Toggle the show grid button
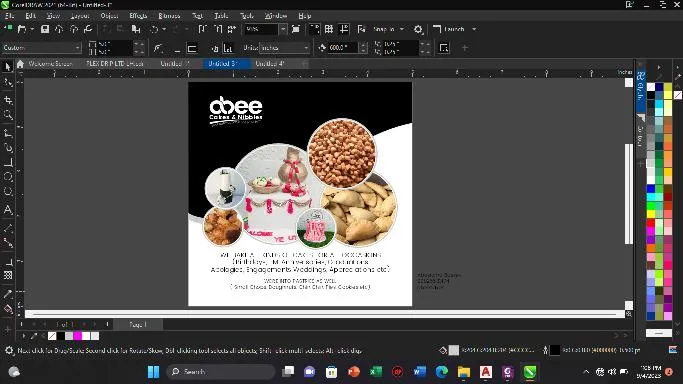Image resolution: width=683 pixels, height=384 pixels. [329, 29]
